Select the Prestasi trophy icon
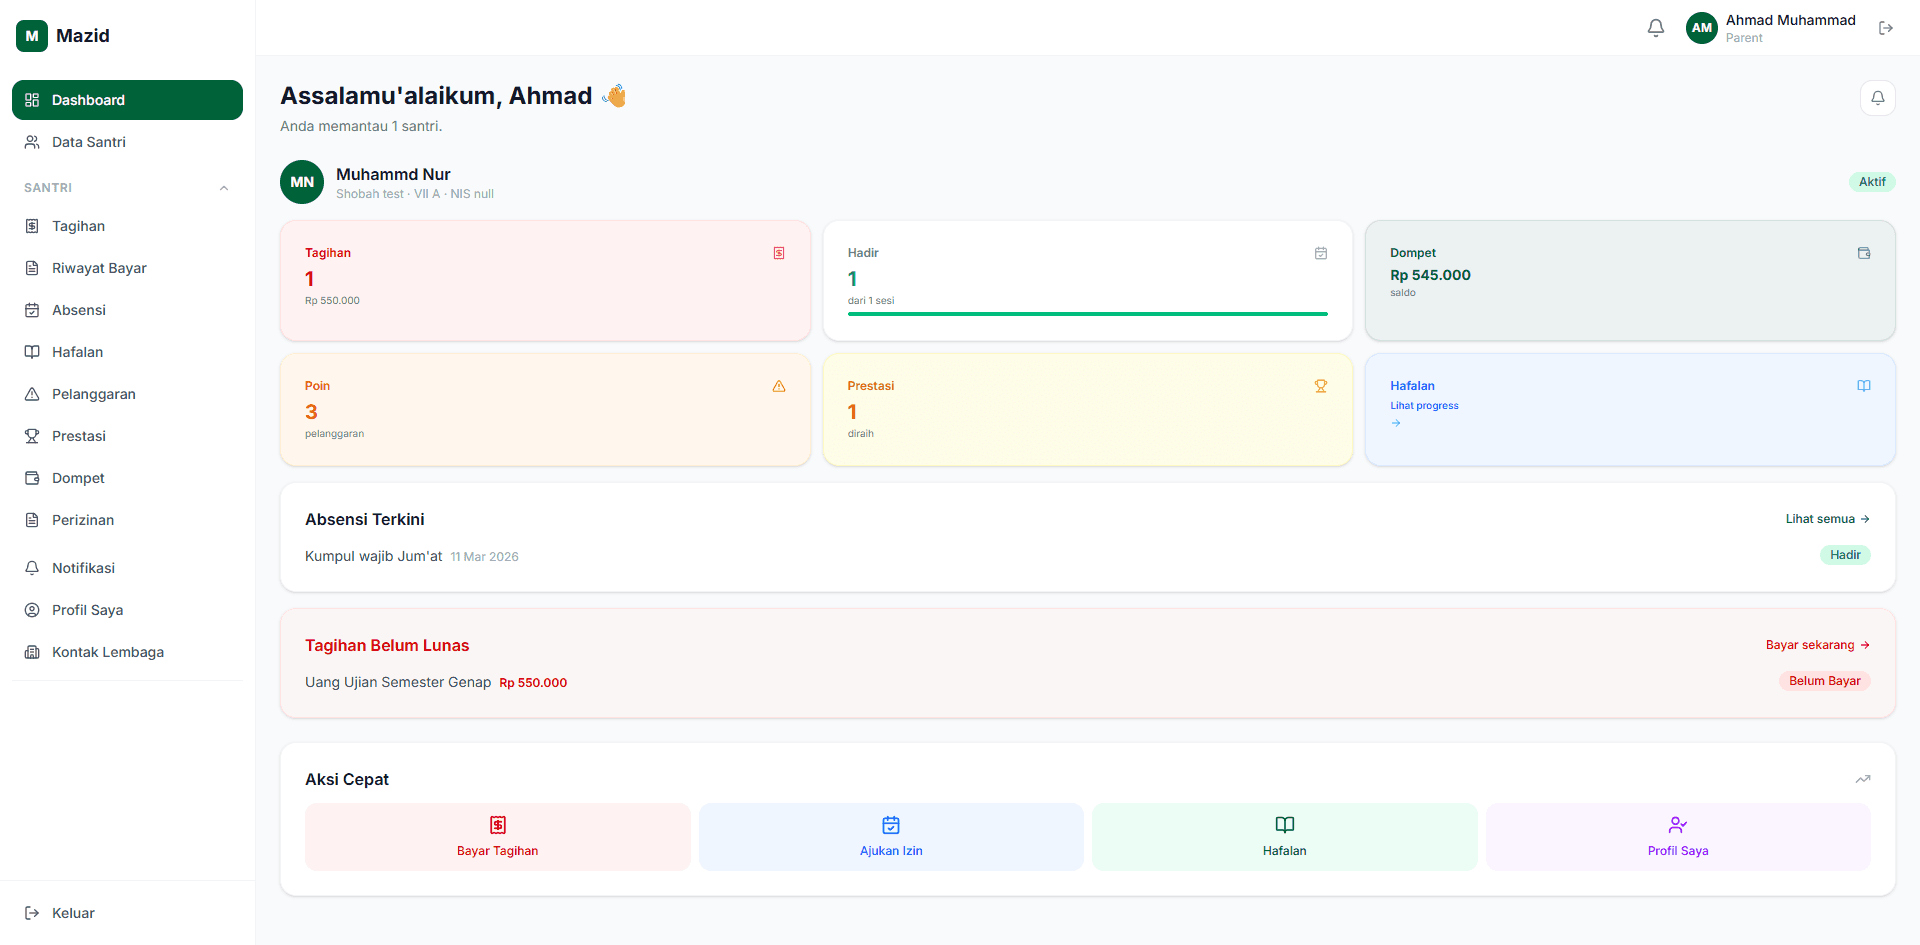The width and height of the screenshot is (1920, 945). click(x=31, y=436)
